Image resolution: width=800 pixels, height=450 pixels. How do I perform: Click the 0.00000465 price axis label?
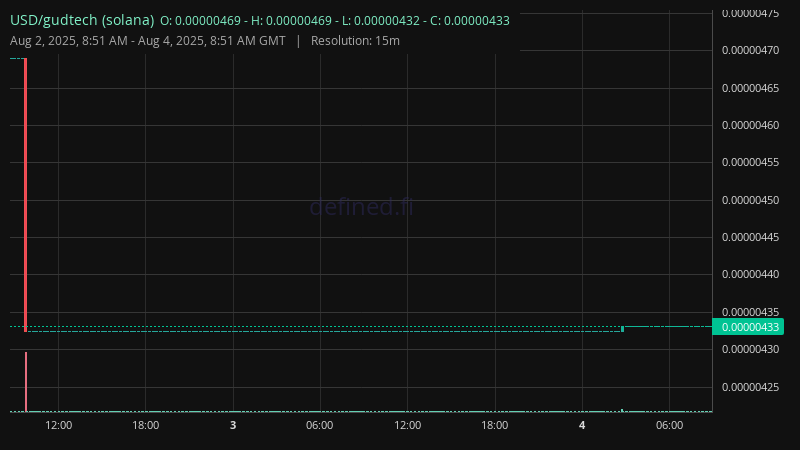(x=751, y=88)
